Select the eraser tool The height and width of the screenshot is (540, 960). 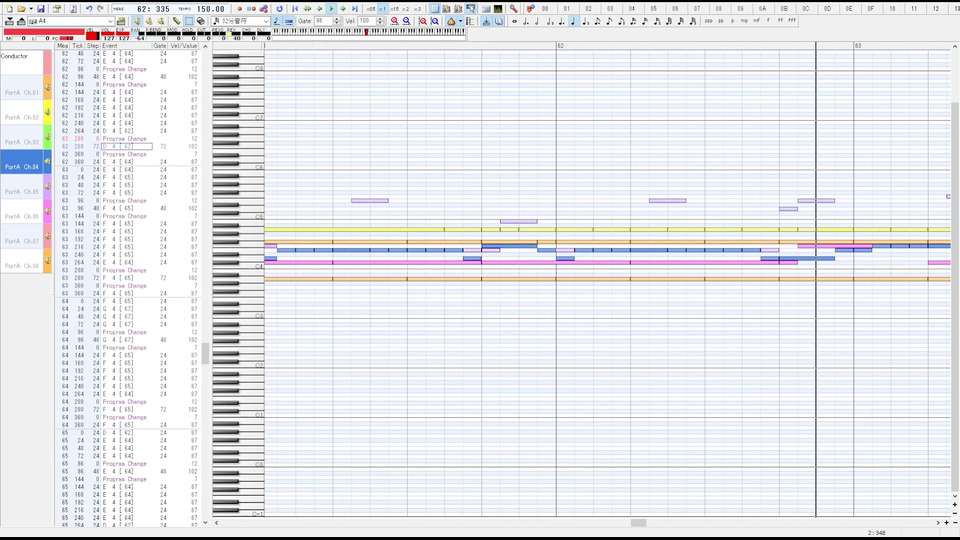(201, 21)
